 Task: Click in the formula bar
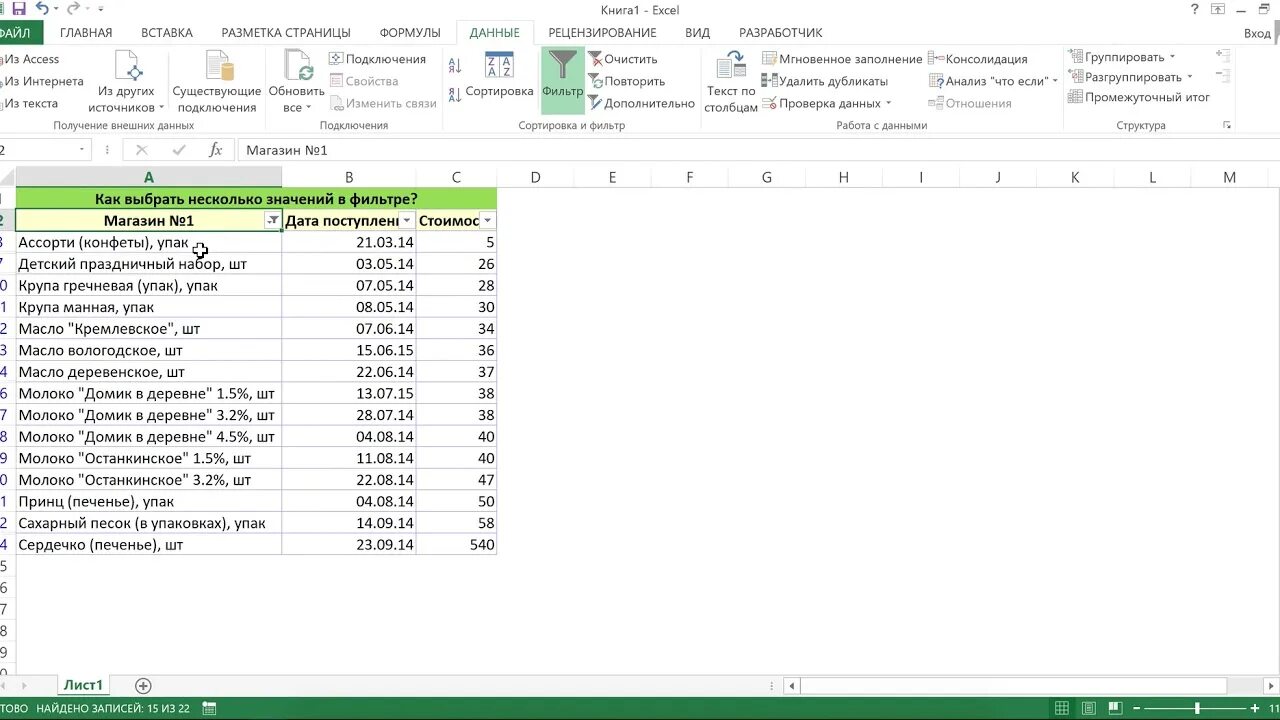[755, 150]
